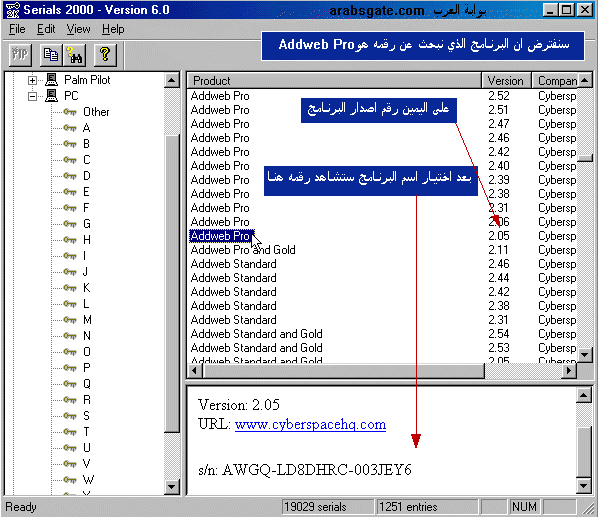Select the tree letter U

[87, 448]
